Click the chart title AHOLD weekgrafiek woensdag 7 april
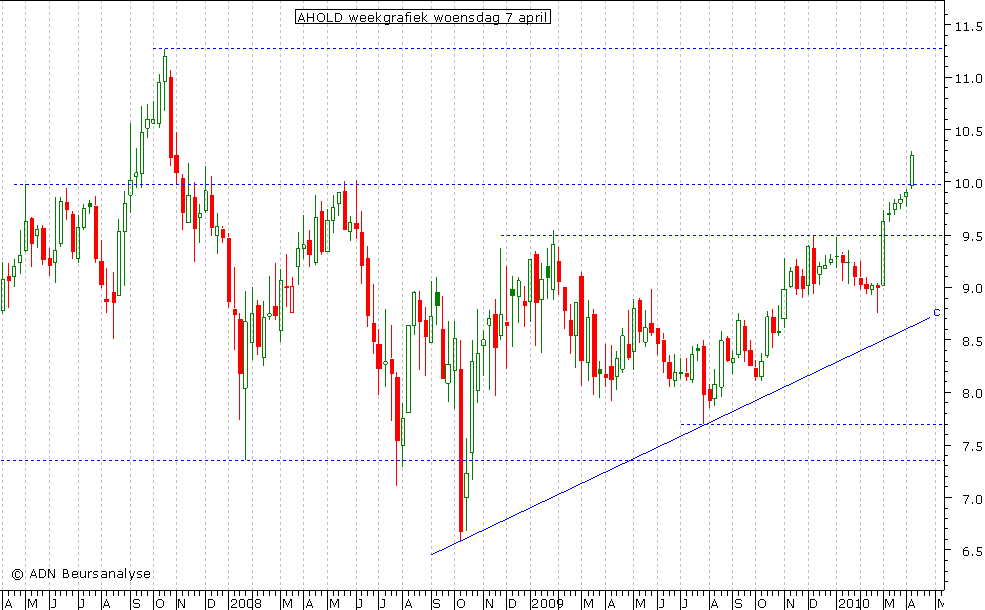Screen dimensions: 985x610 (423, 17)
